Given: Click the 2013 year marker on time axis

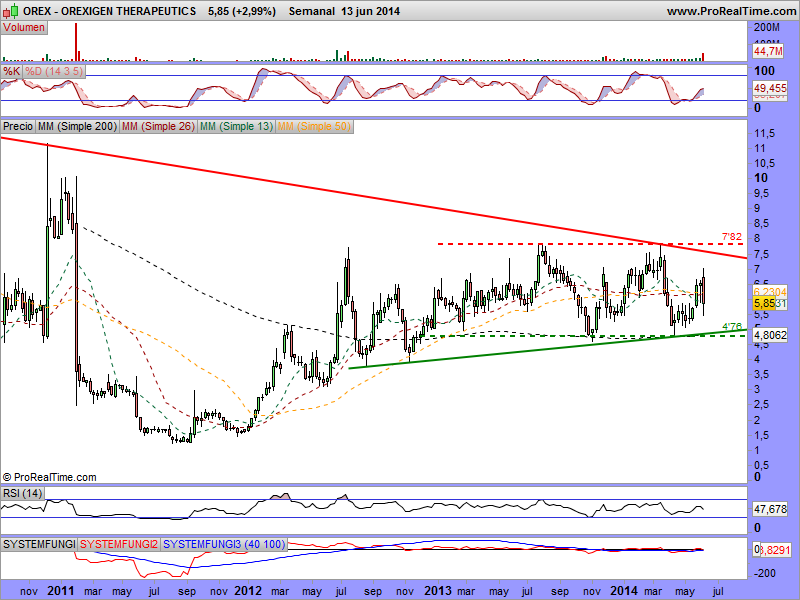Looking at the screenshot, I should click(x=438, y=591).
